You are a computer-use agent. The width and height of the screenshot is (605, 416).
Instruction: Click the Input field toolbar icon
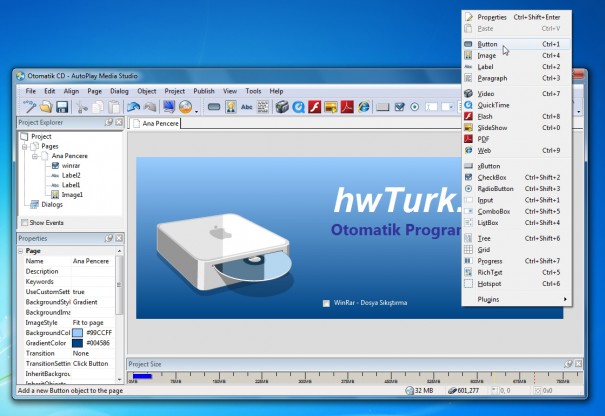tap(431, 107)
